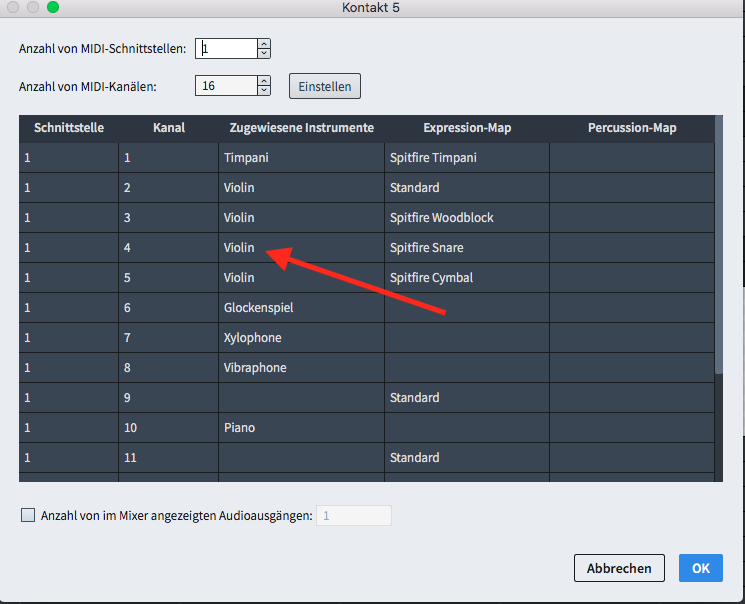Click the MIDI-Schnittstellen number field

click(x=227, y=48)
